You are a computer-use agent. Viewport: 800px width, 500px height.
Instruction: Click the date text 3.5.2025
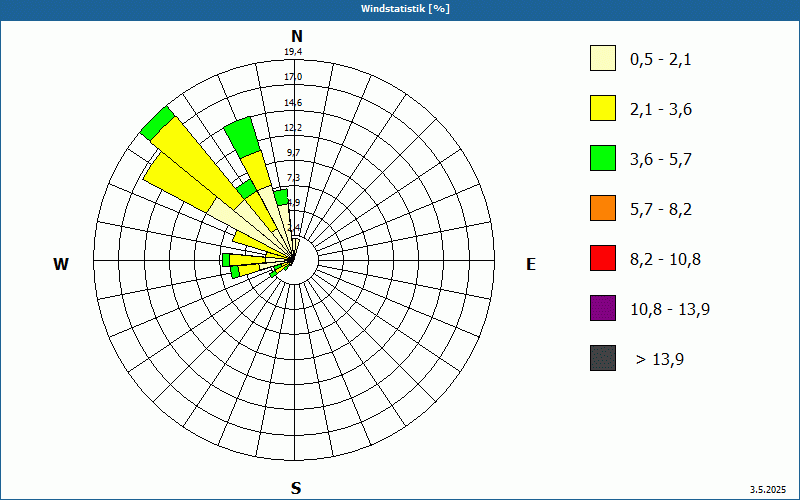click(768, 490)
